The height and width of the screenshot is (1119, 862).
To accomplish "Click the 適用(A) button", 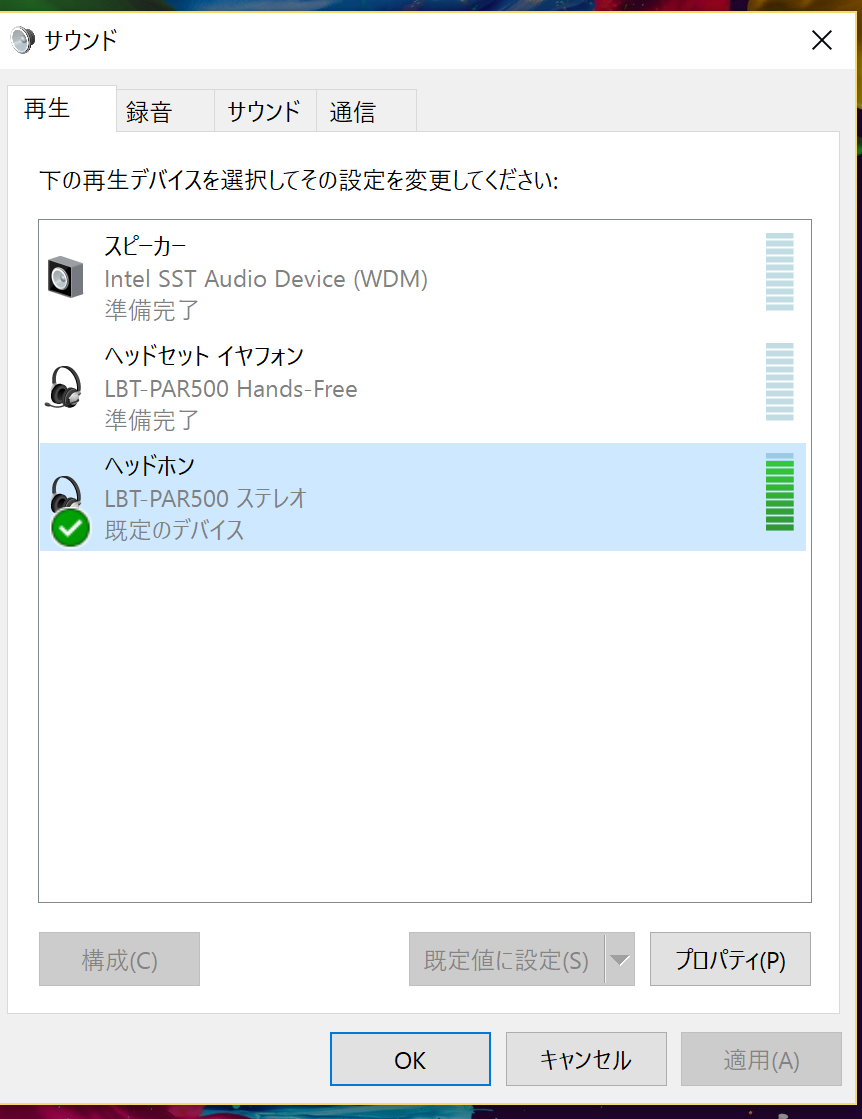I will pyautogui.click(x=761, y=1059).
